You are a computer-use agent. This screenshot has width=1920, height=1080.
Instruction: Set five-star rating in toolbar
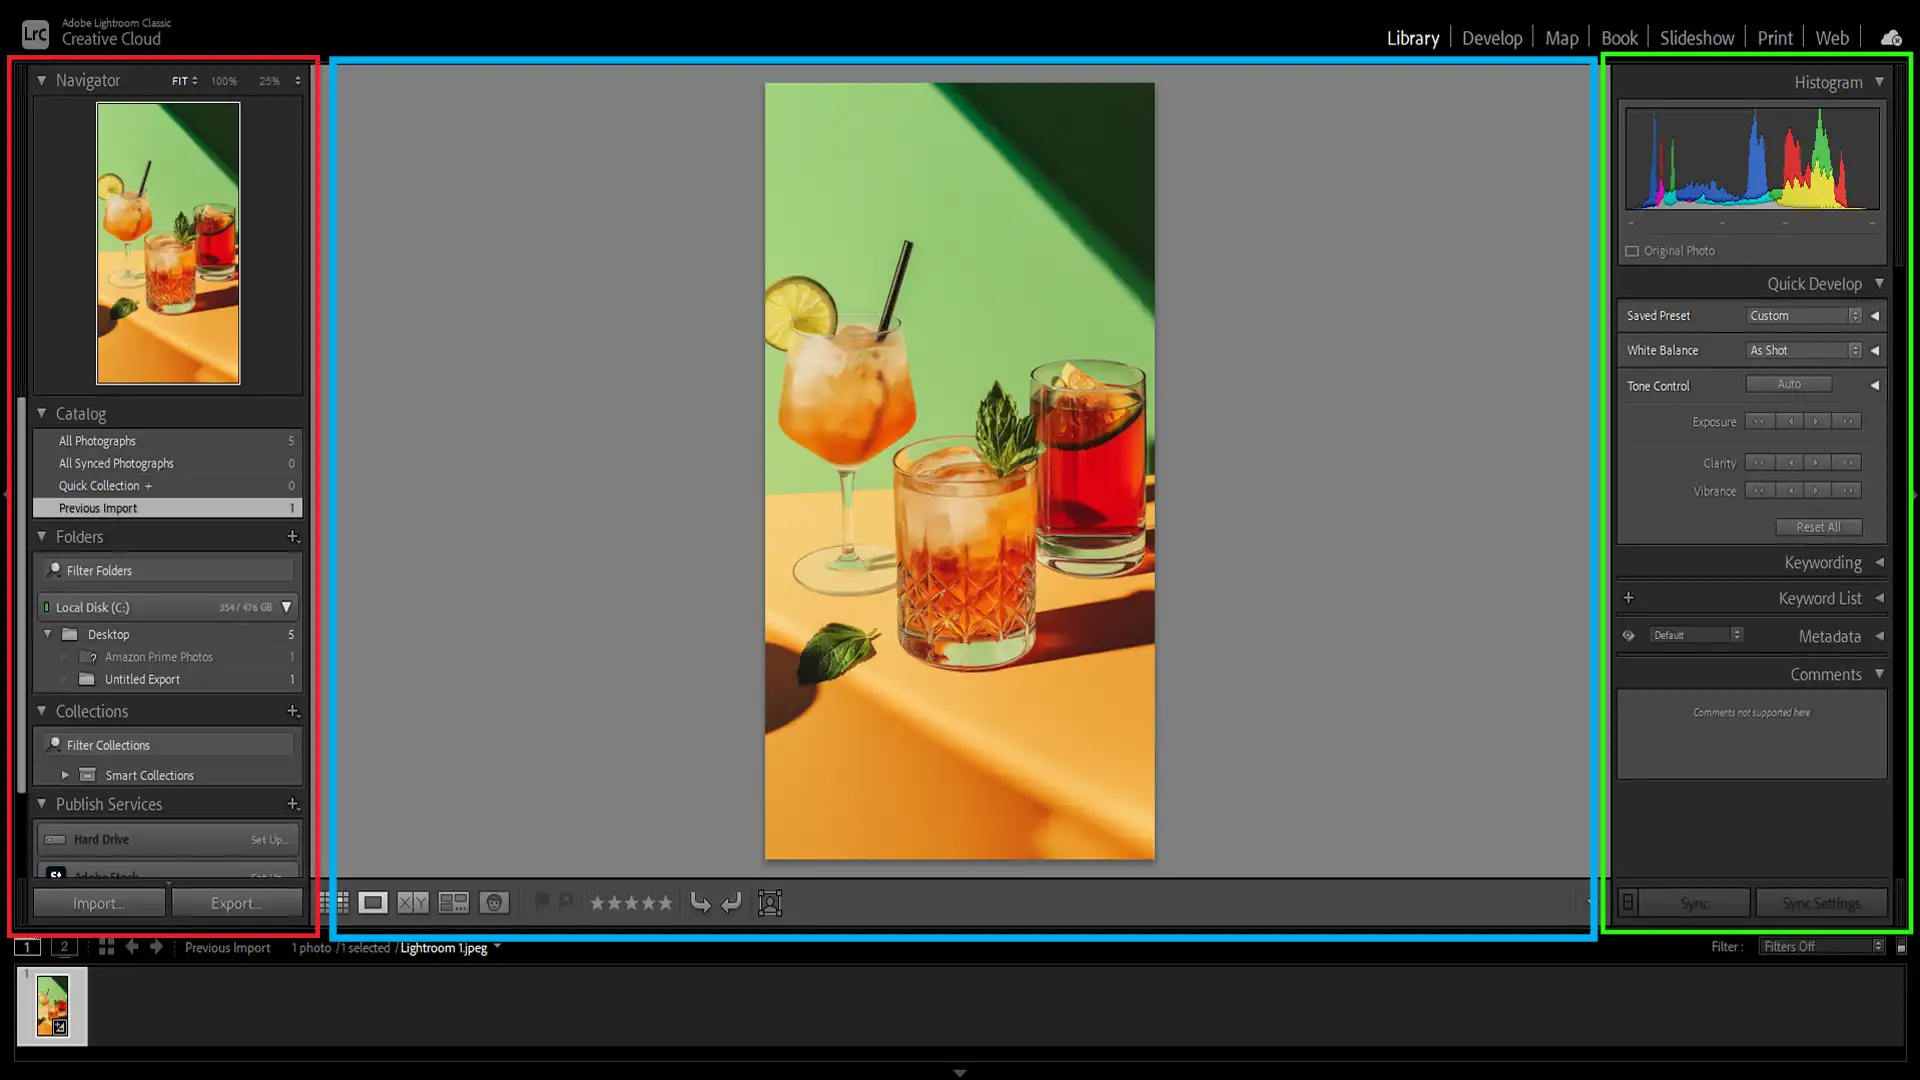click(665, 903)
